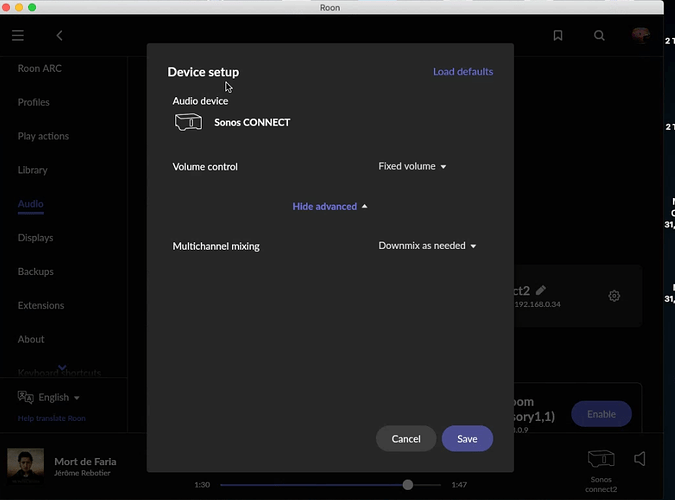The image size is (675, 500).
Task: Expand the sidebar list with the chevron
Action: (x=62, y=367)
